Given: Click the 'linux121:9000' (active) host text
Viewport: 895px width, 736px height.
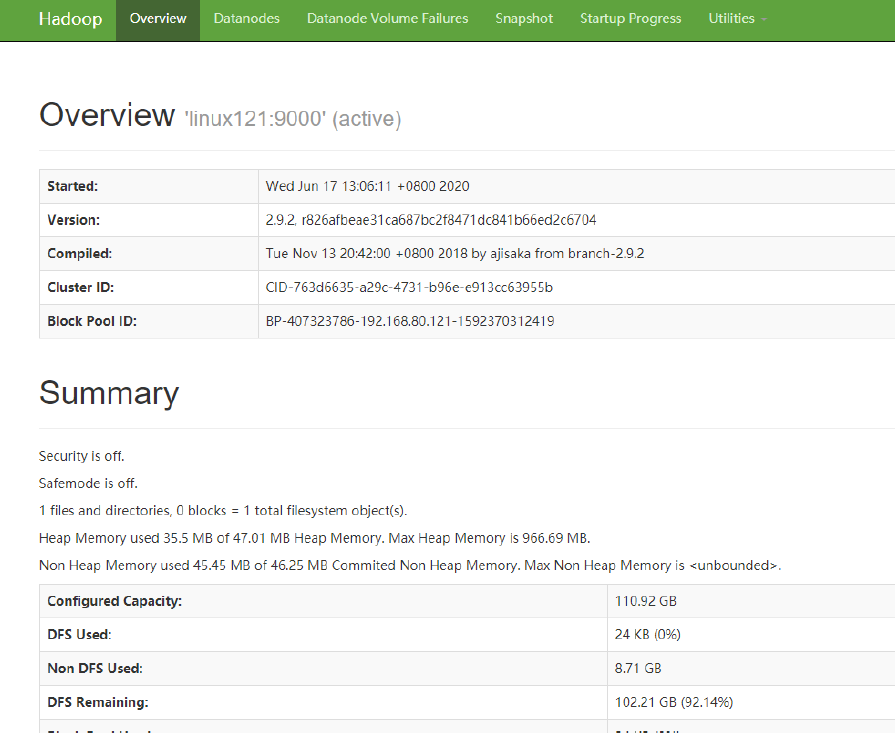Looking at the screenshot, I should [x=292, y=119].
